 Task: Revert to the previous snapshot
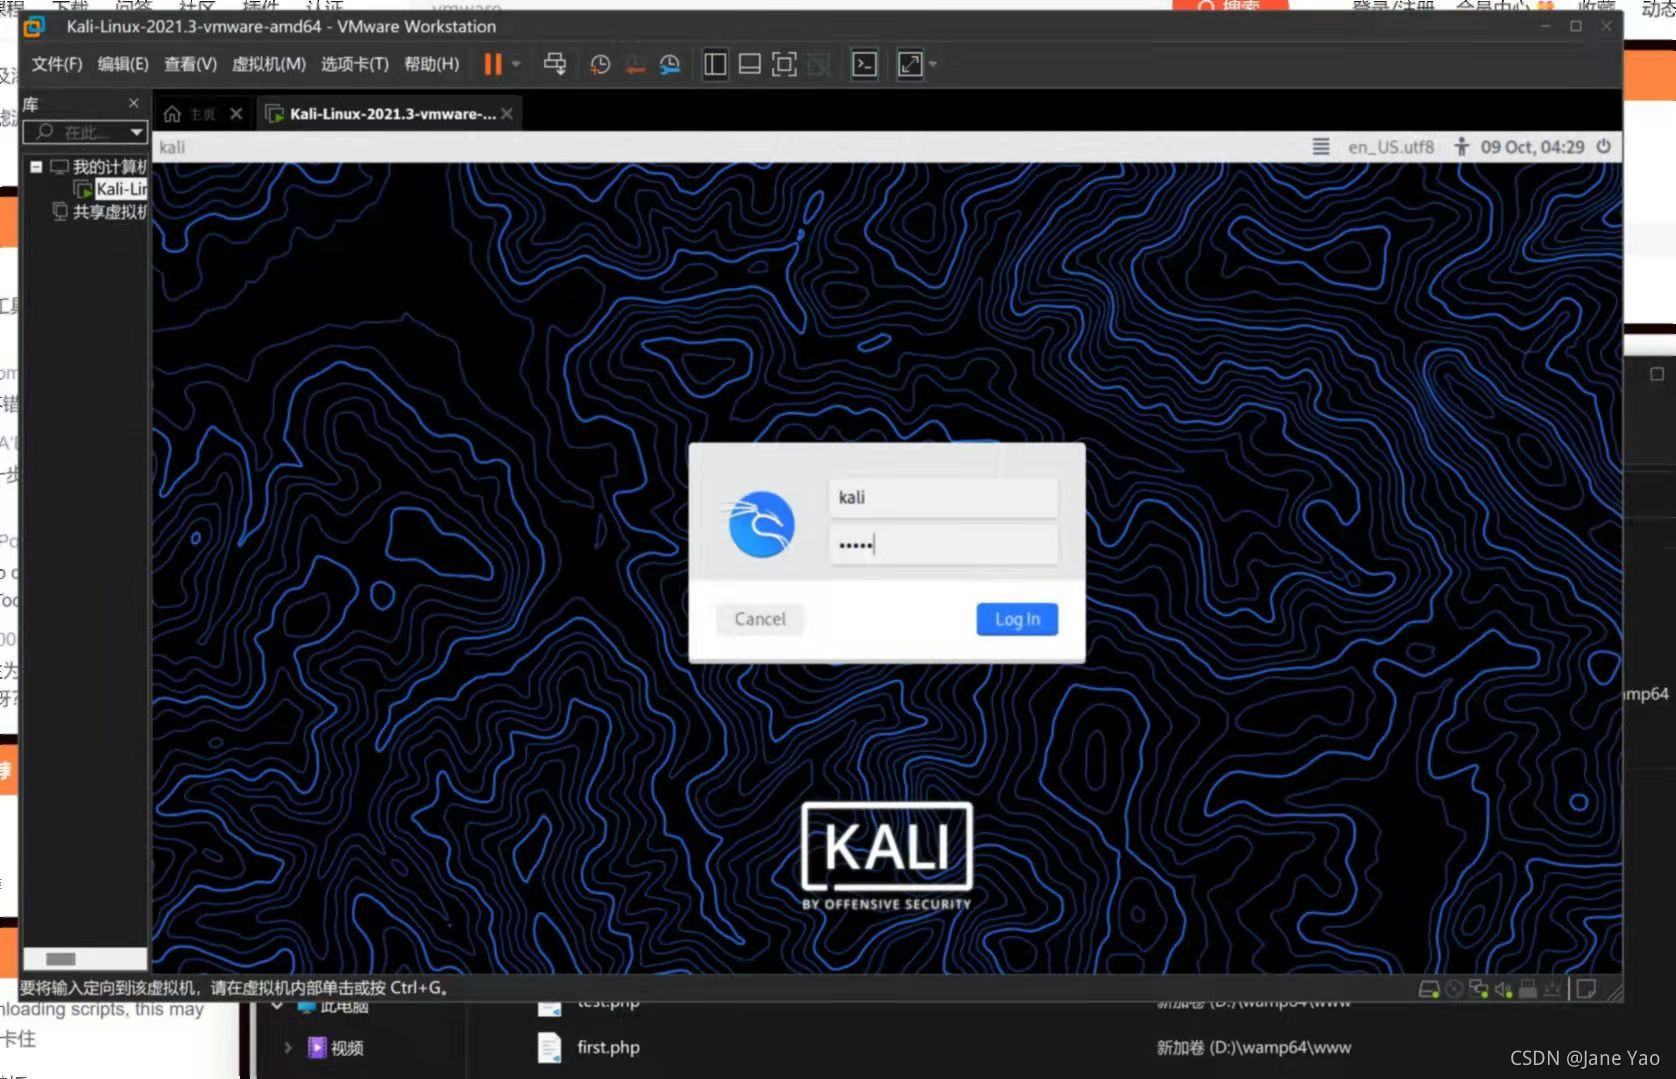(635, 65)
